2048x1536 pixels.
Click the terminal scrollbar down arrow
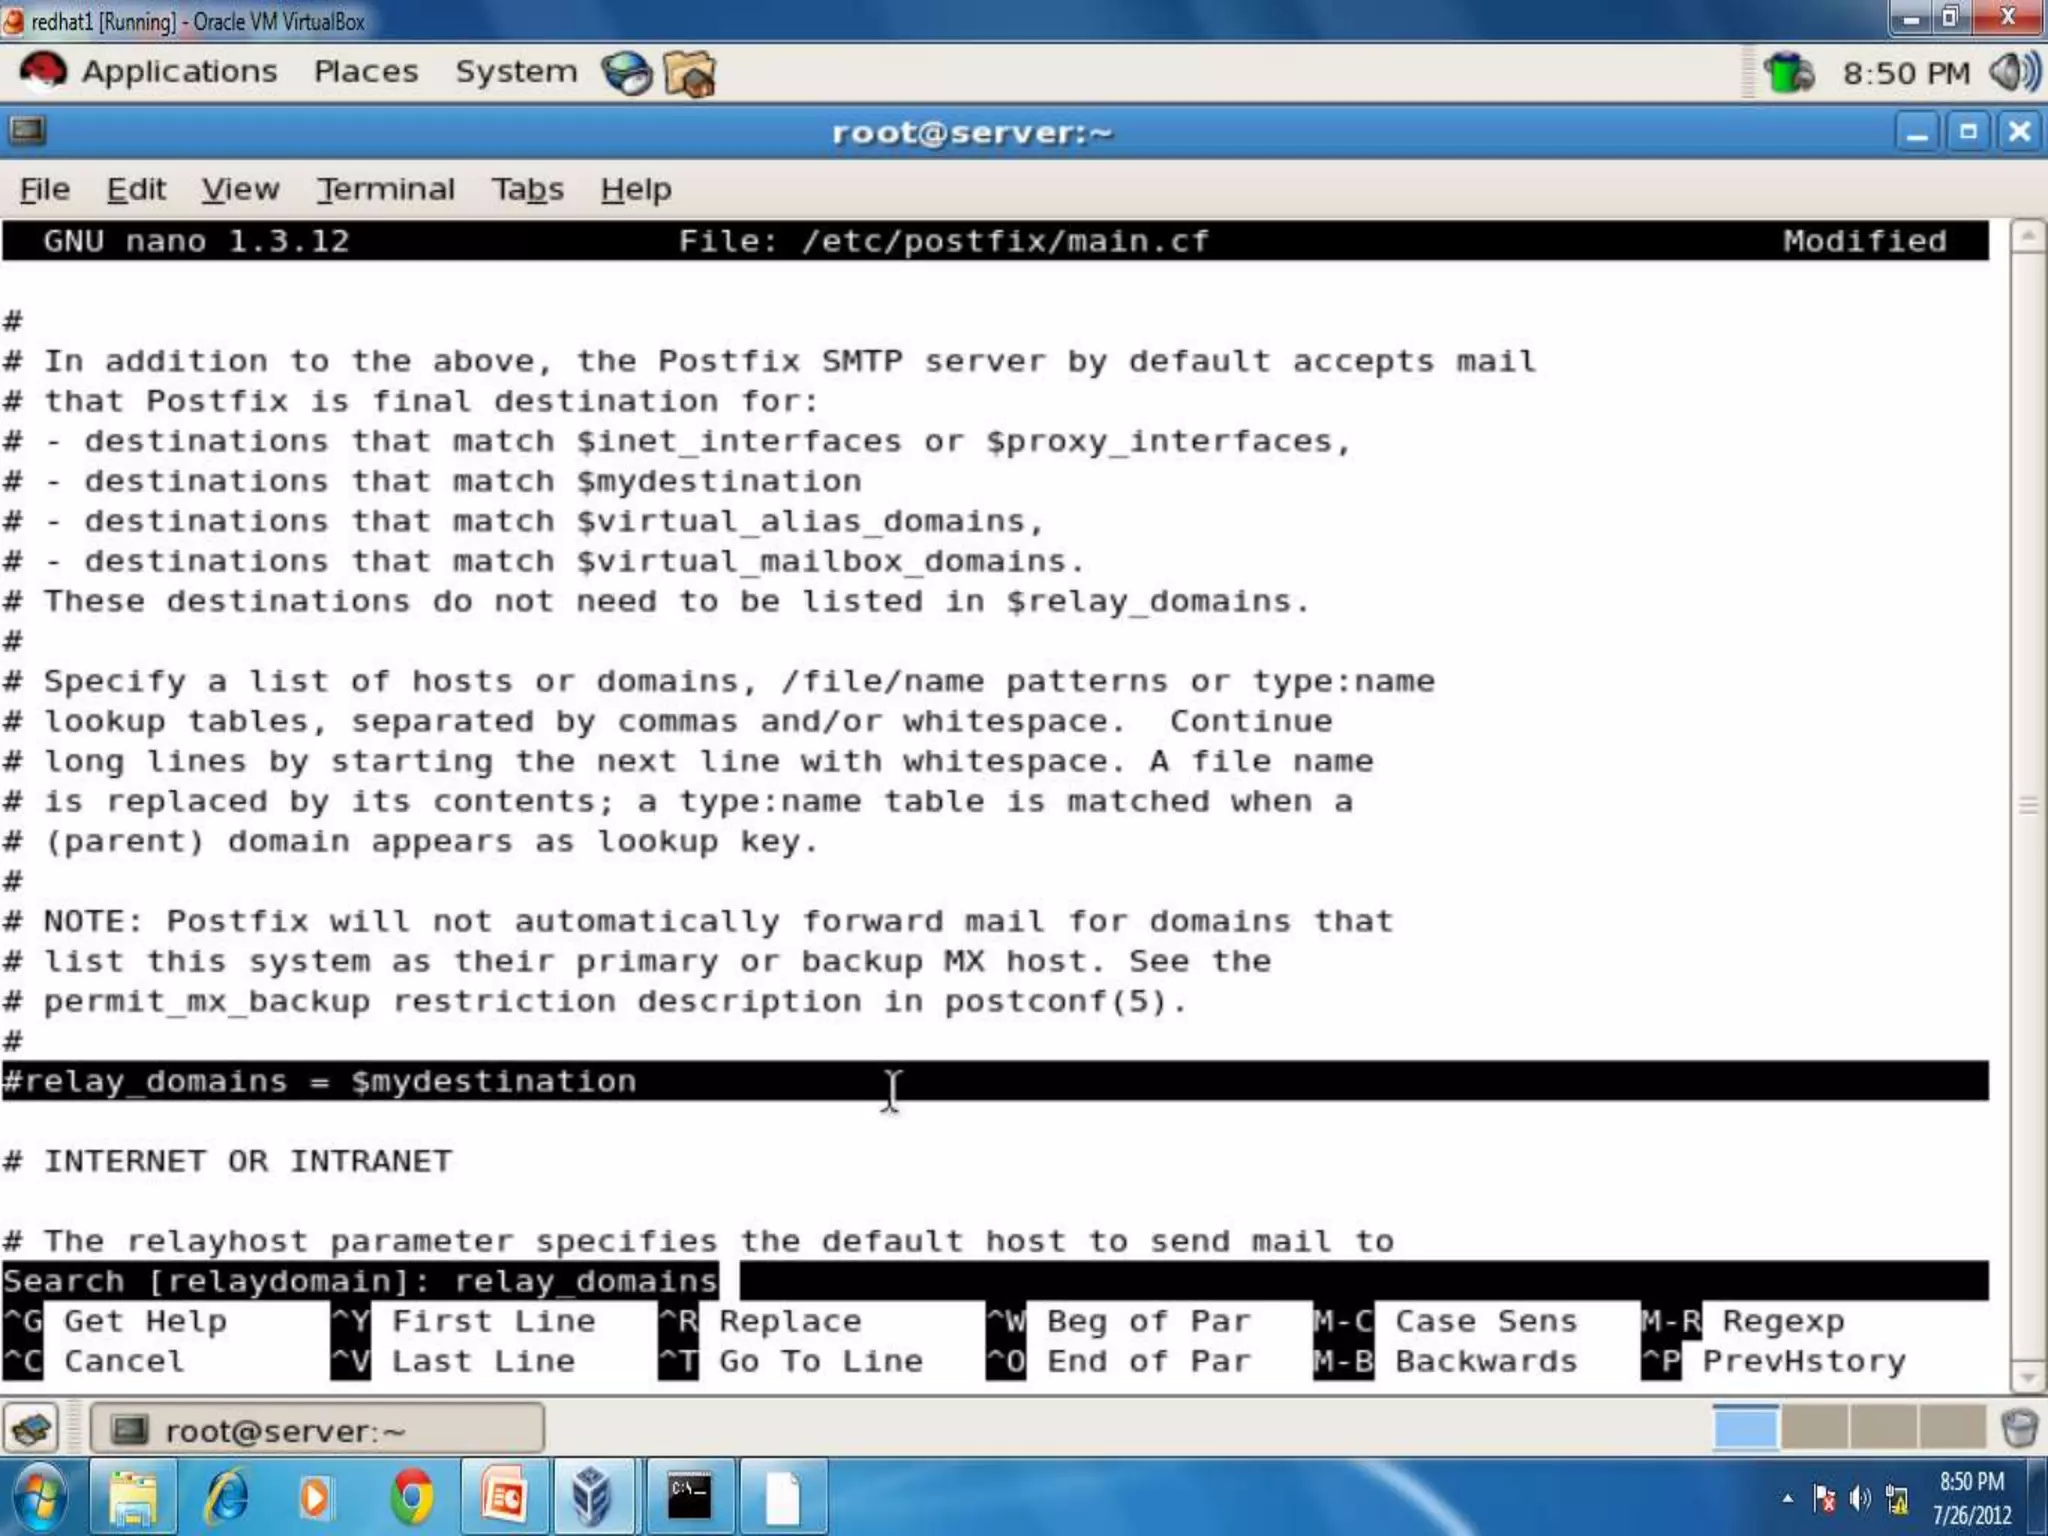2027,1378
